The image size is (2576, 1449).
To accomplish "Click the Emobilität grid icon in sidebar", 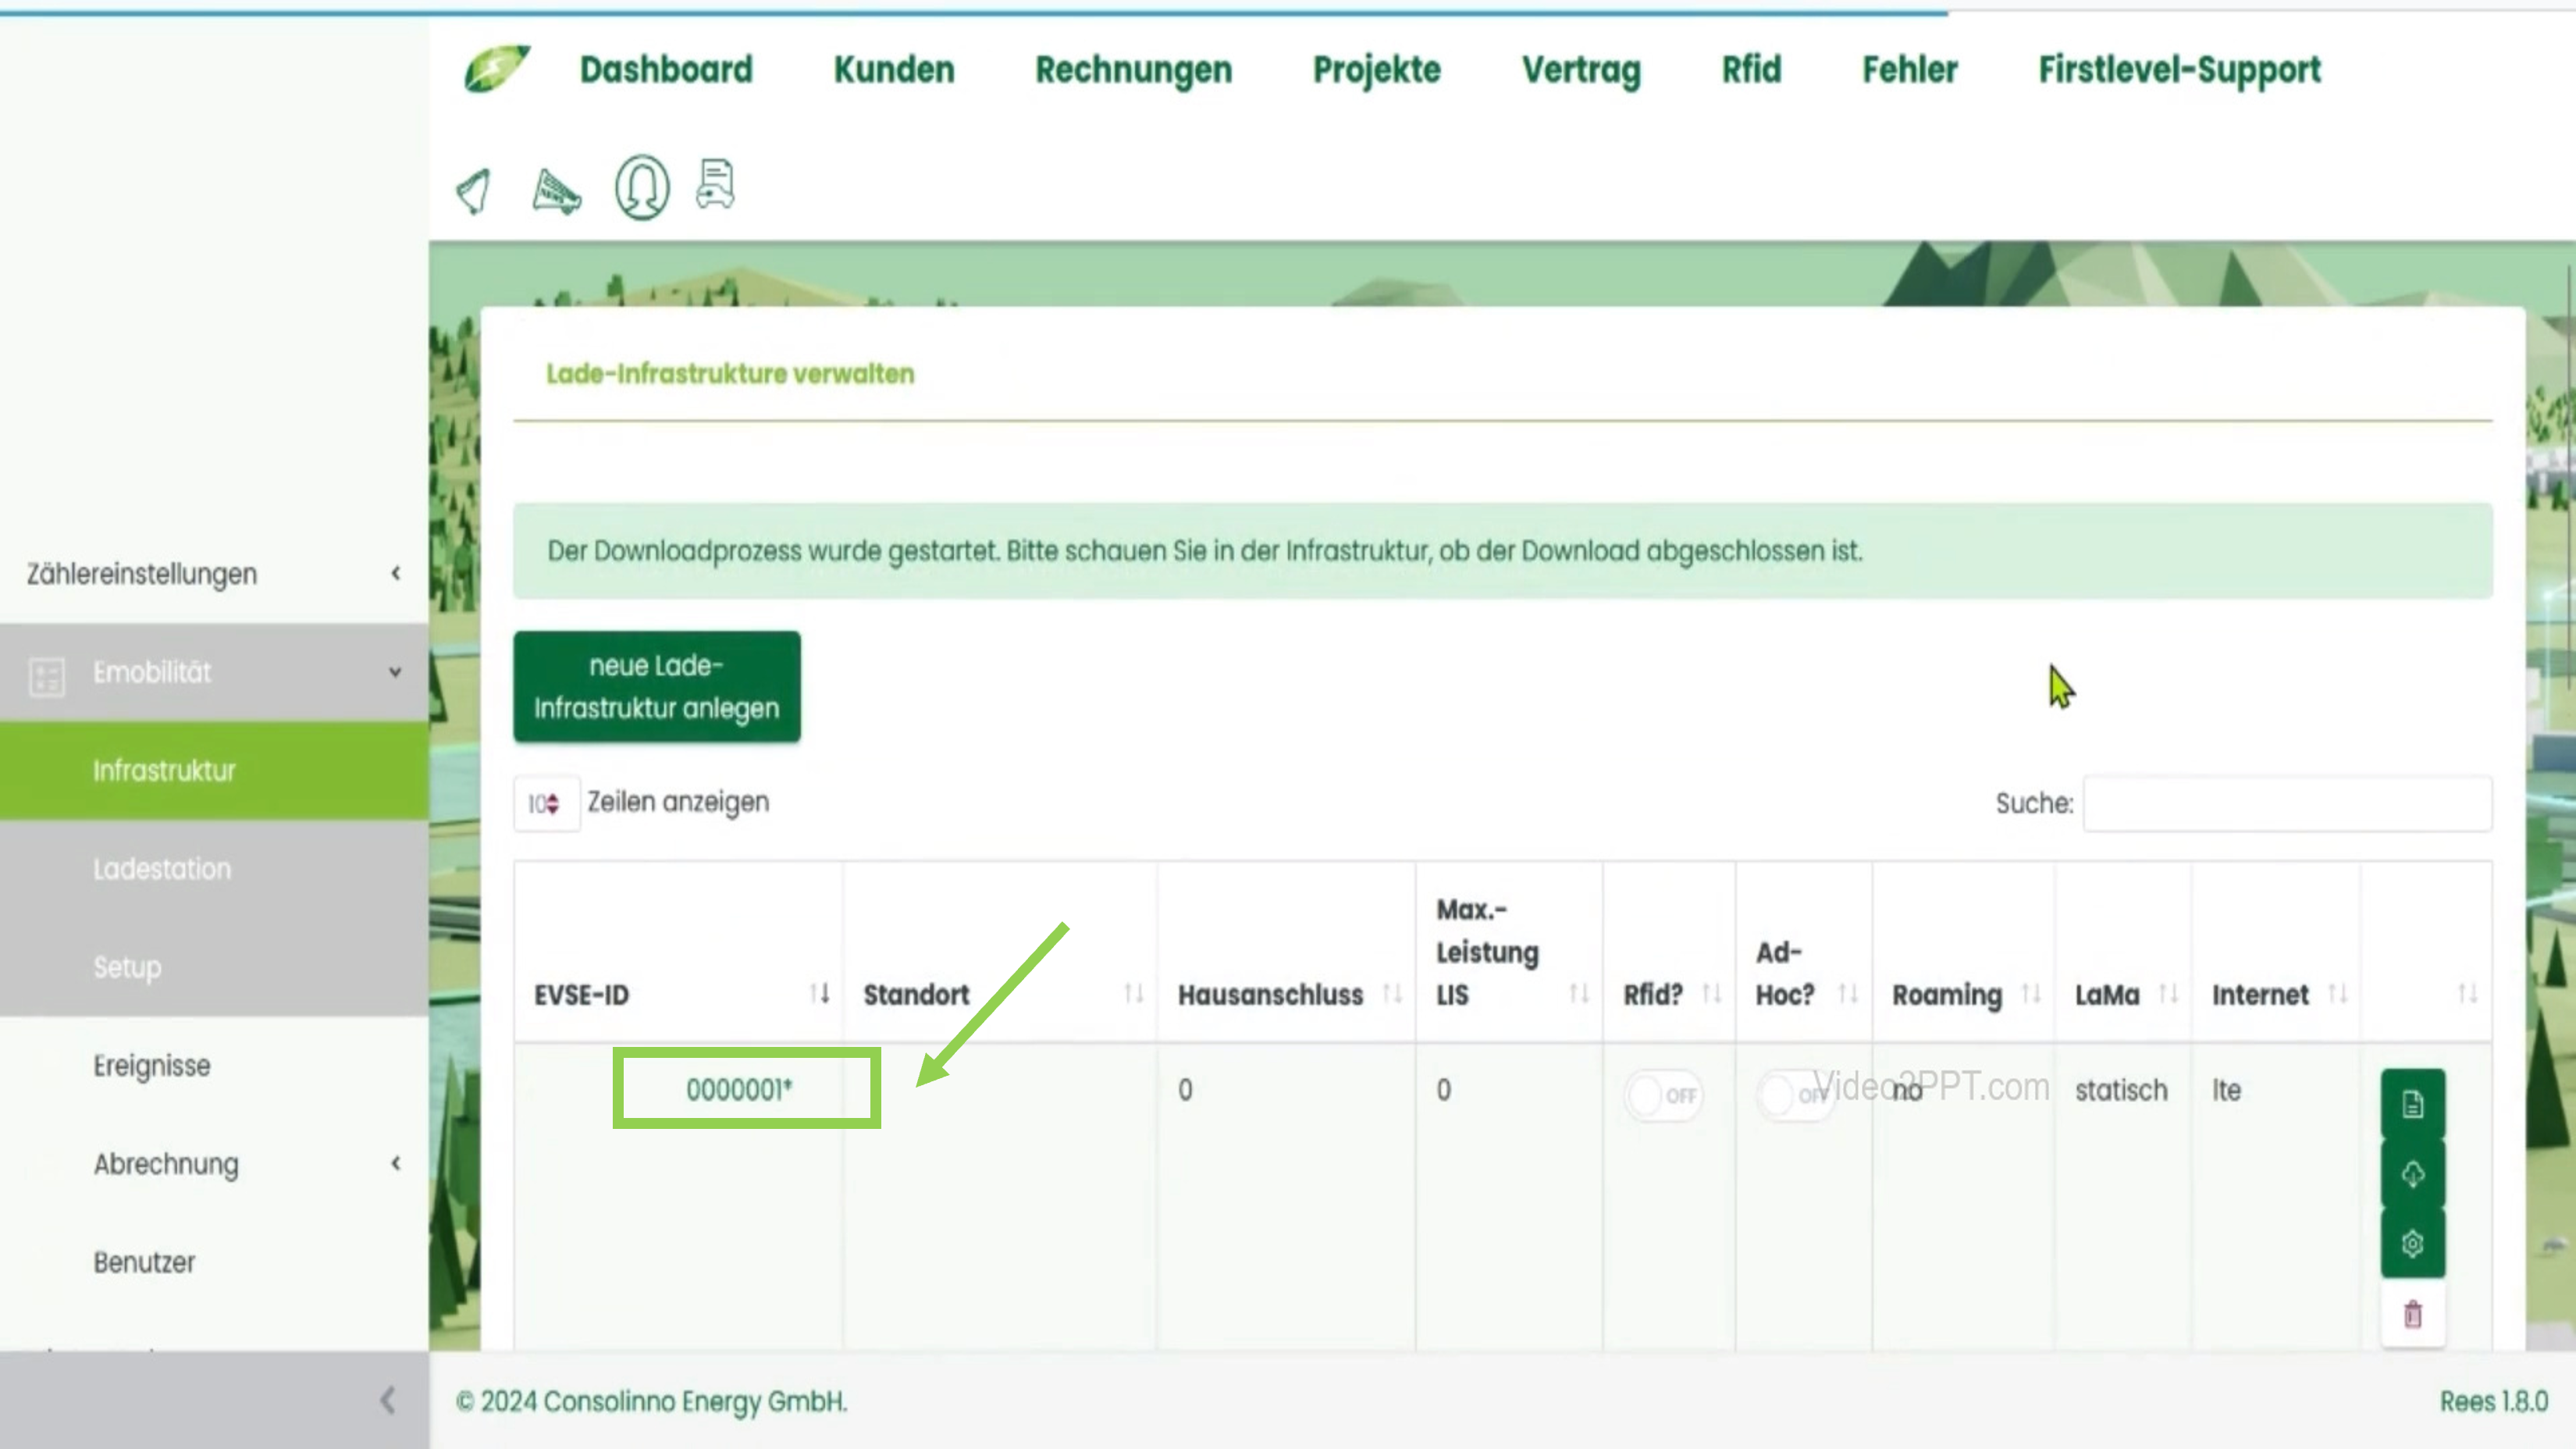I will coord(47,676).
